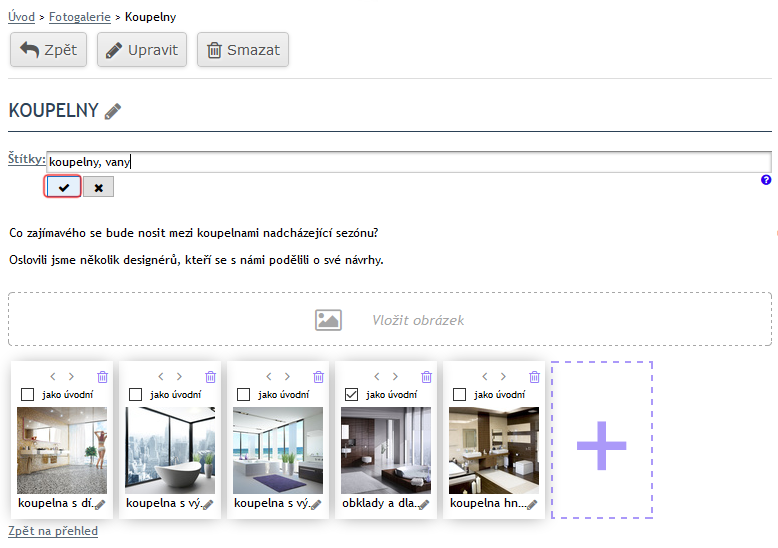The image size is (778, 548).
Task: Cancel tag editing with the X button
Action: [x=98, y=187]
